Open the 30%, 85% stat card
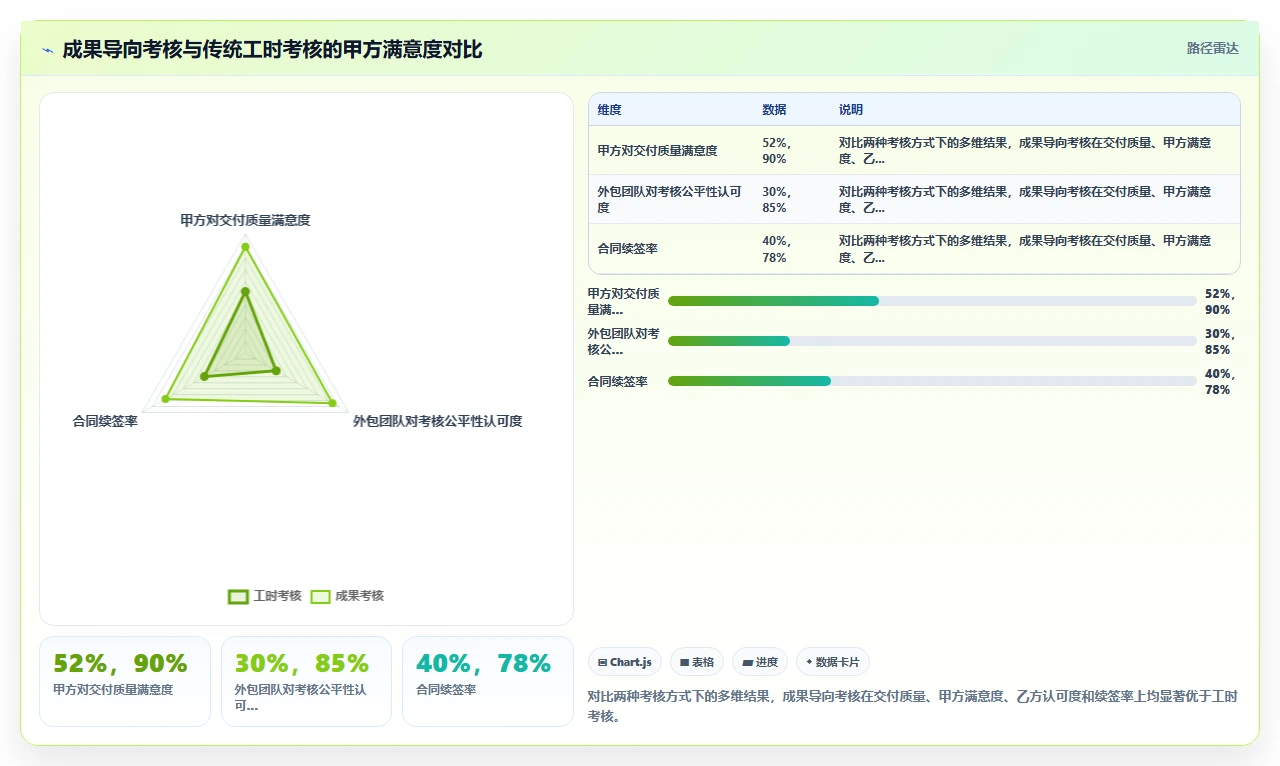This screenshot has height=766, width=1280. [306, 681]
